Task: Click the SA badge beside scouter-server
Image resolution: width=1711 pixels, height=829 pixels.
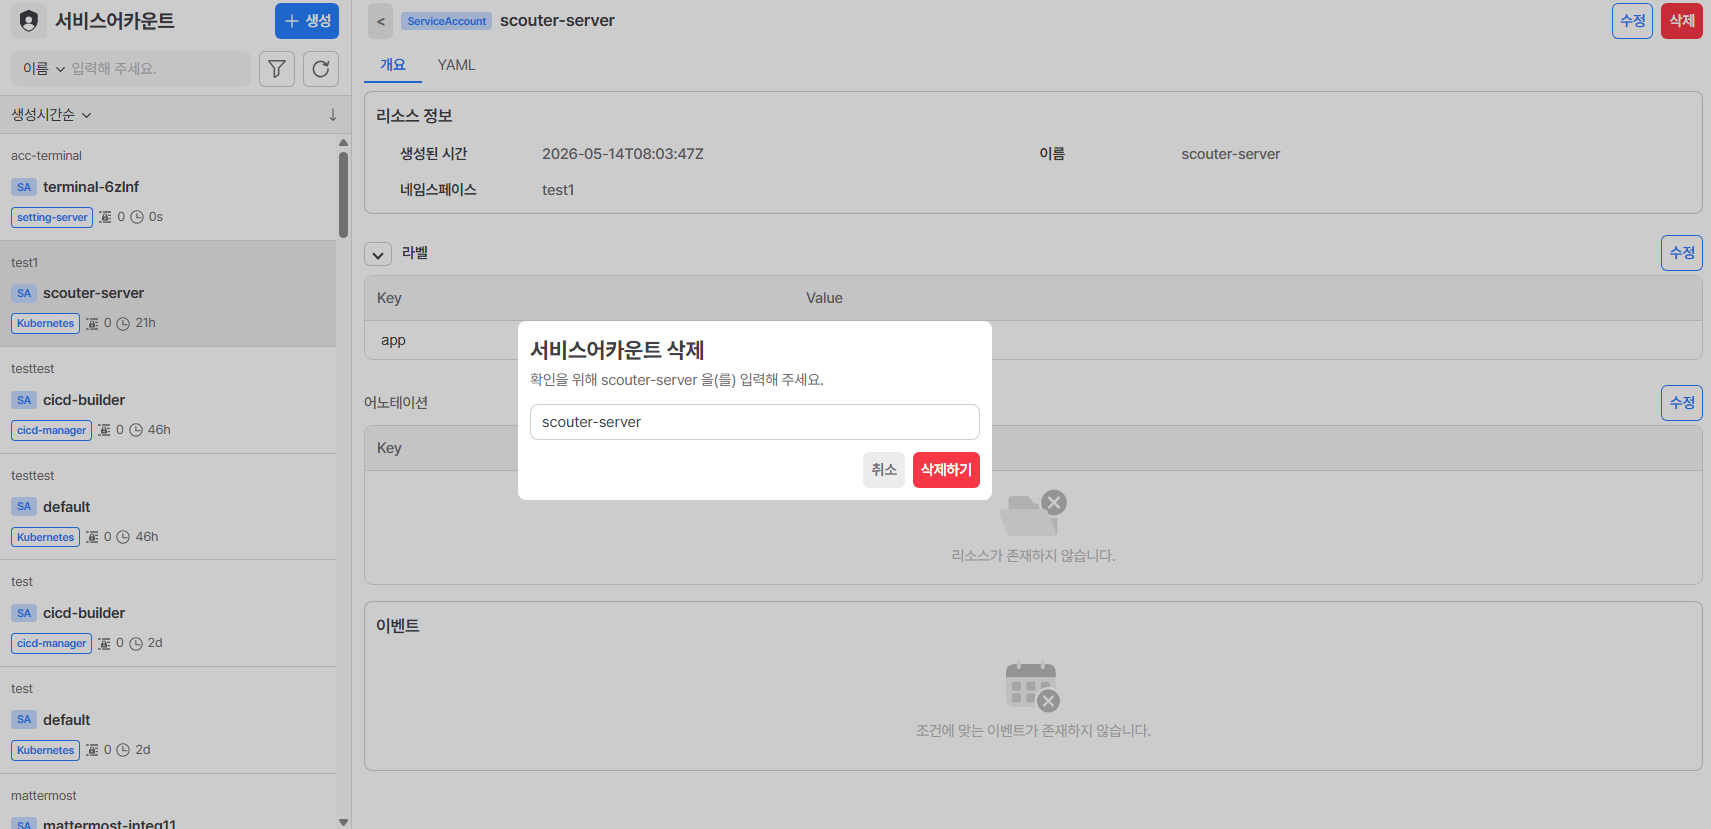Action: (x=24, y=293)
